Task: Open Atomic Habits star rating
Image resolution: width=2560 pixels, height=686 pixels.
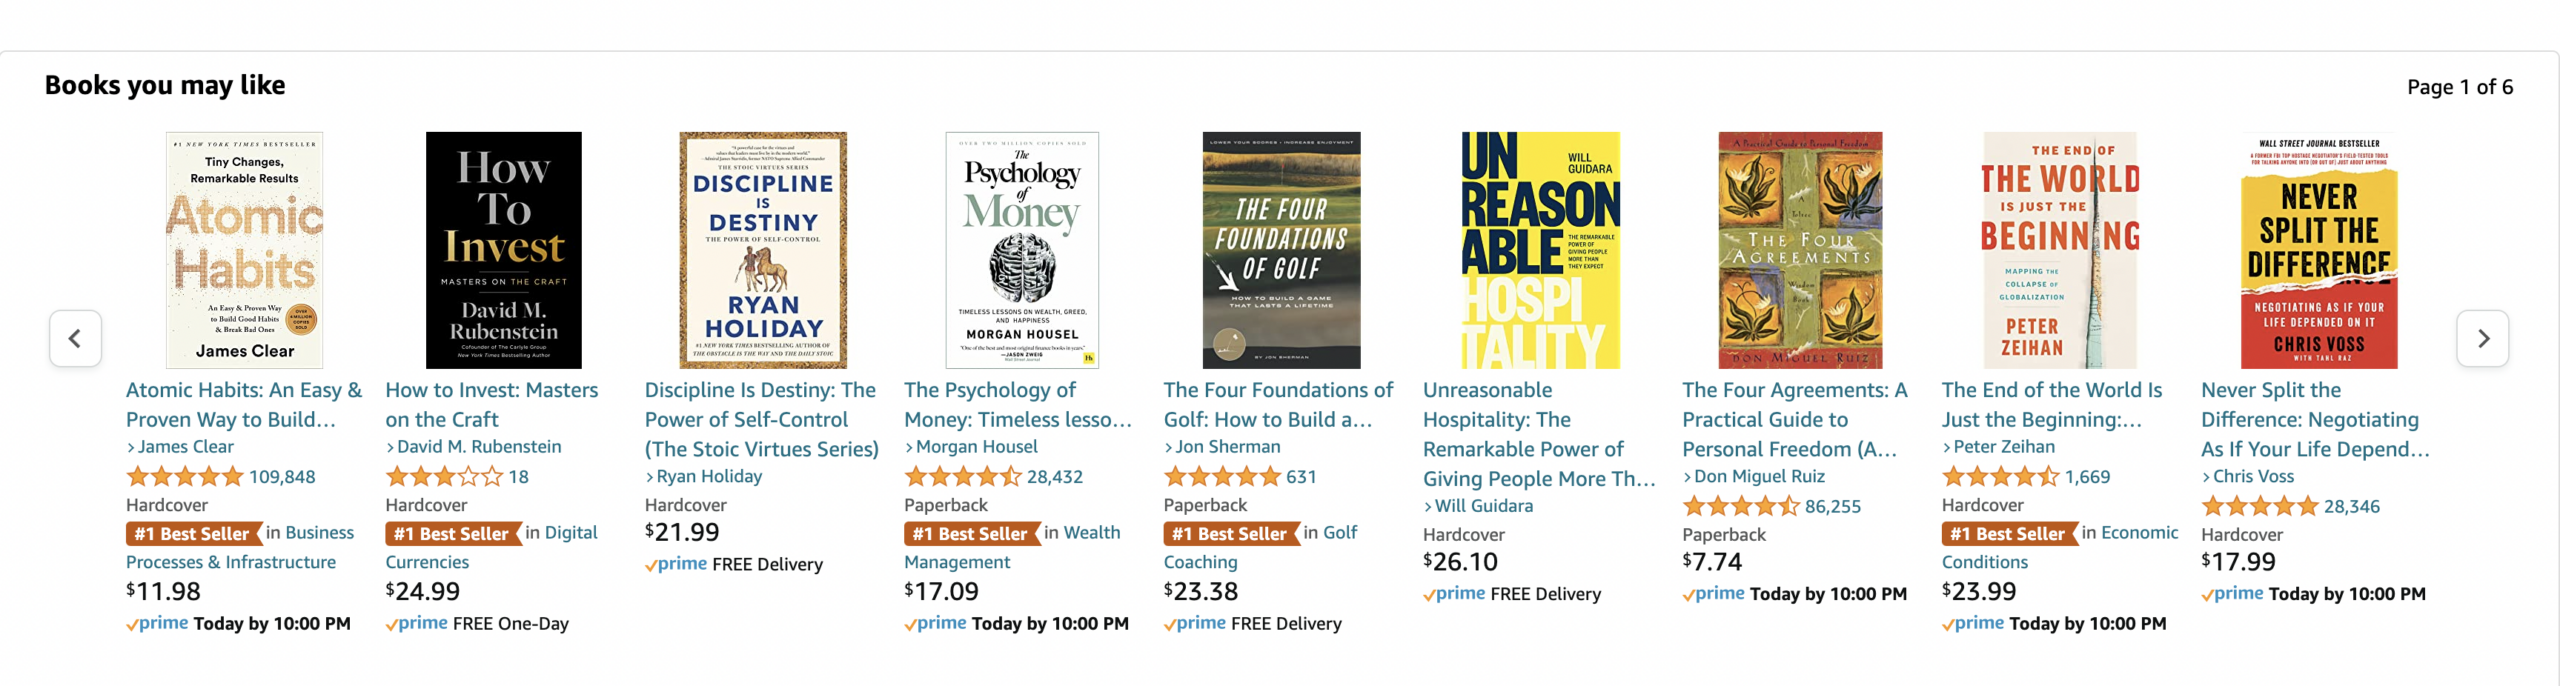Action: click(x=185, y=477)
